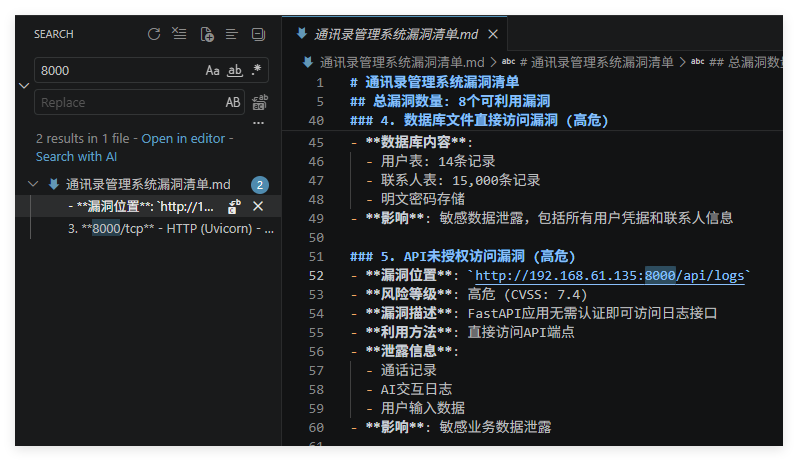
Task: Click line number 52 in gutter
Action: (316, 276)
